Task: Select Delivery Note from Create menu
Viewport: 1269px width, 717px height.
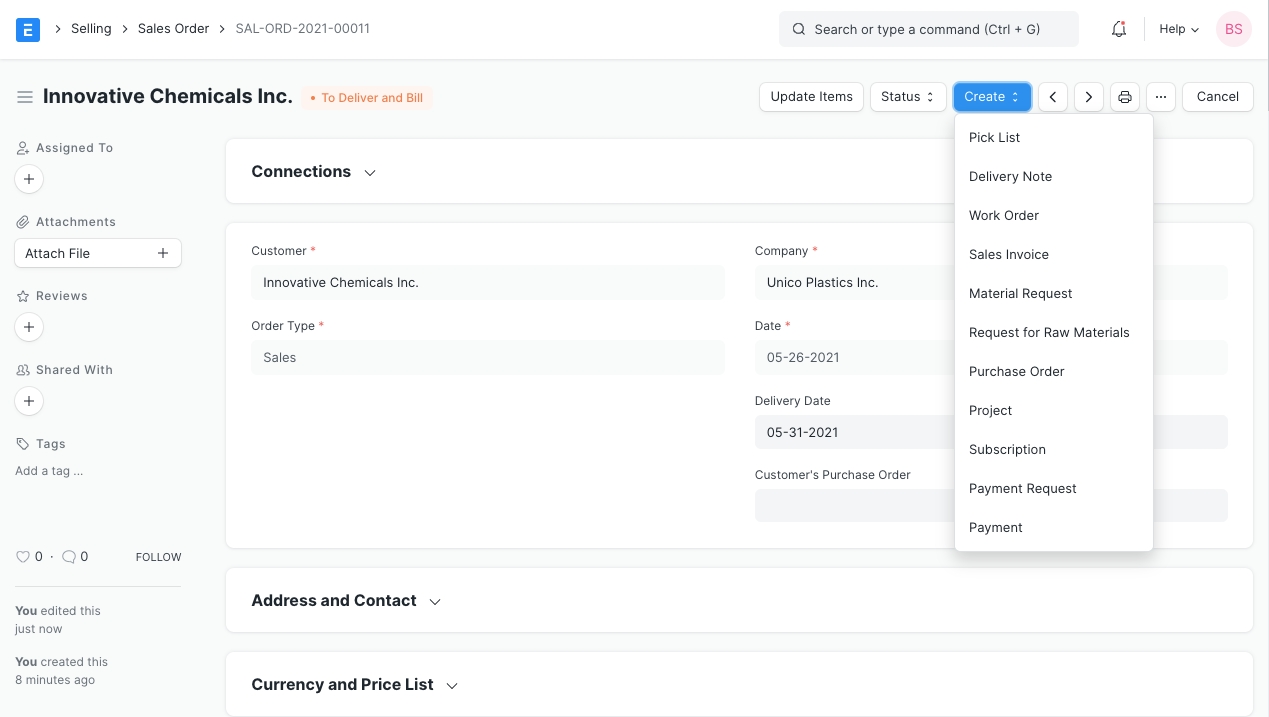Action: (x=1010, y=176)
